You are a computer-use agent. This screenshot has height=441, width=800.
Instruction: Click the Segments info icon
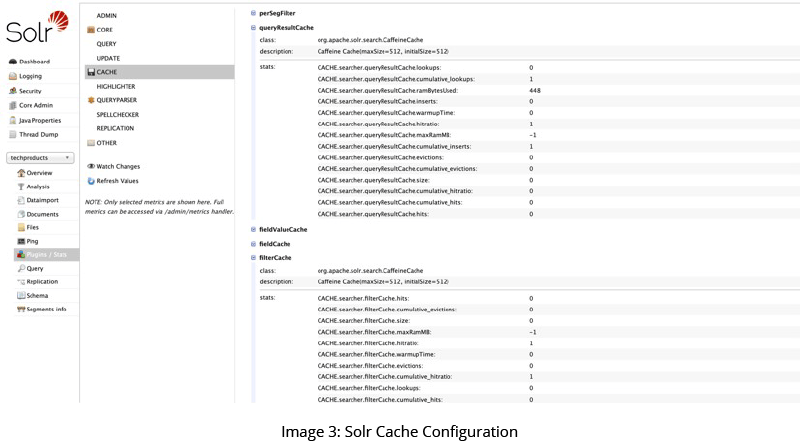click(x=21, y=309)
